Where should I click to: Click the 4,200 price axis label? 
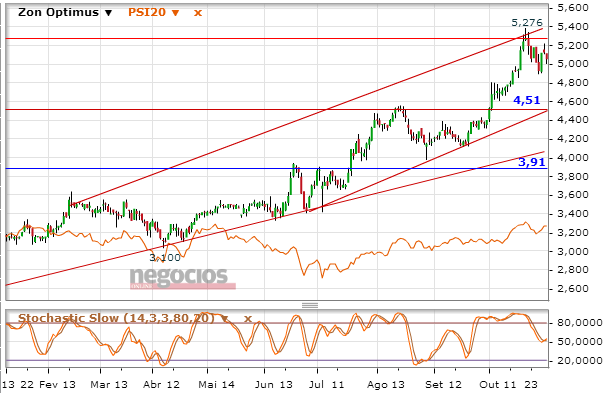coord(573,139)
